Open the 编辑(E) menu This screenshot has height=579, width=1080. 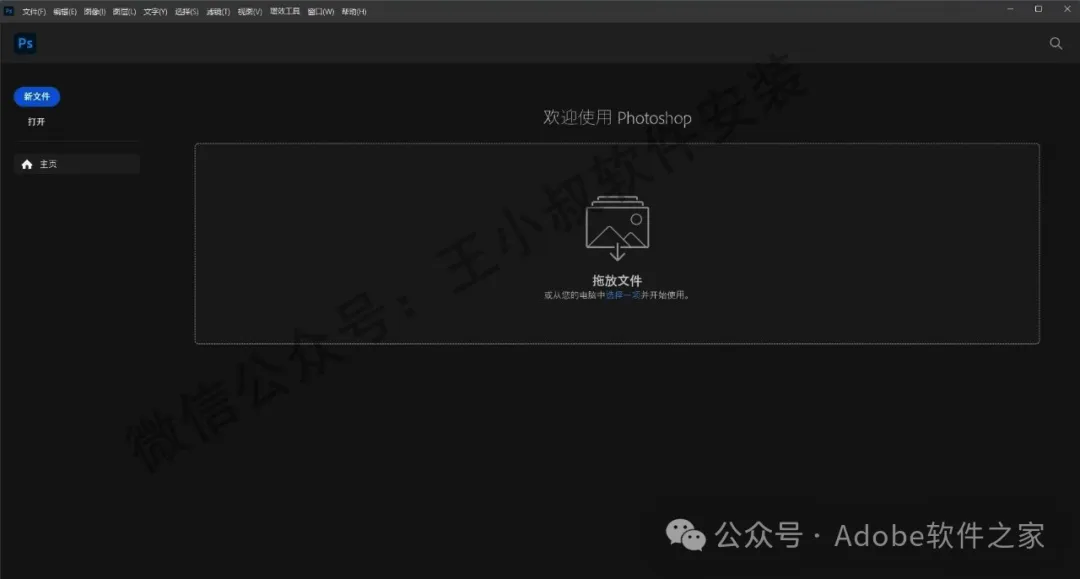click(65, 12)
